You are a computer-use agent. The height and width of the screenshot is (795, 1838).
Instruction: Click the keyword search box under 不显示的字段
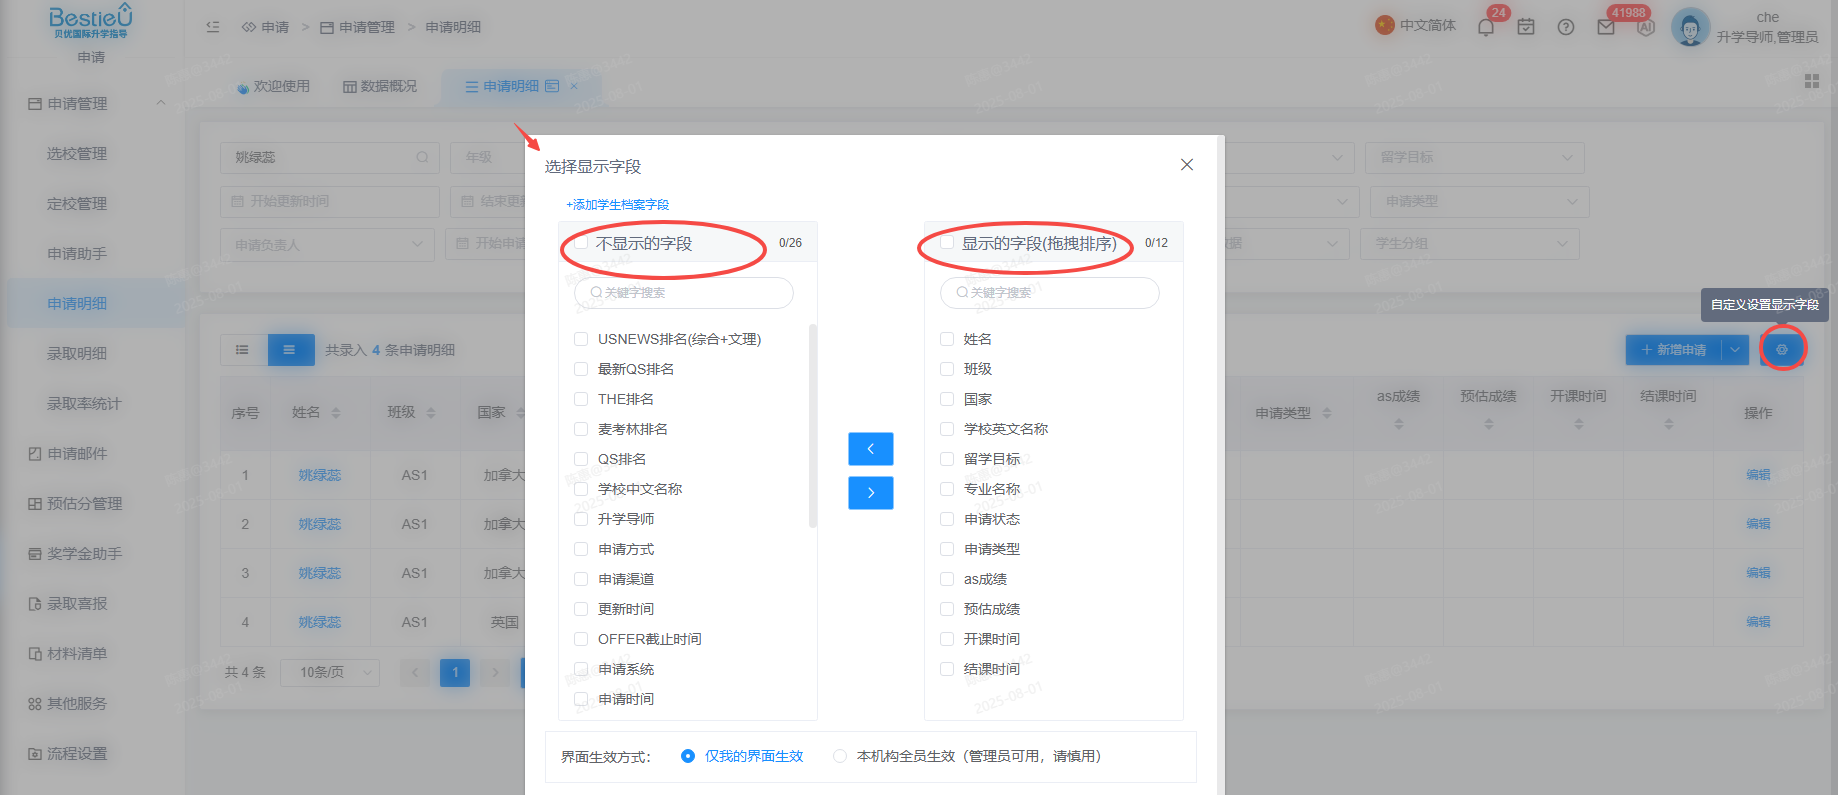684,293
